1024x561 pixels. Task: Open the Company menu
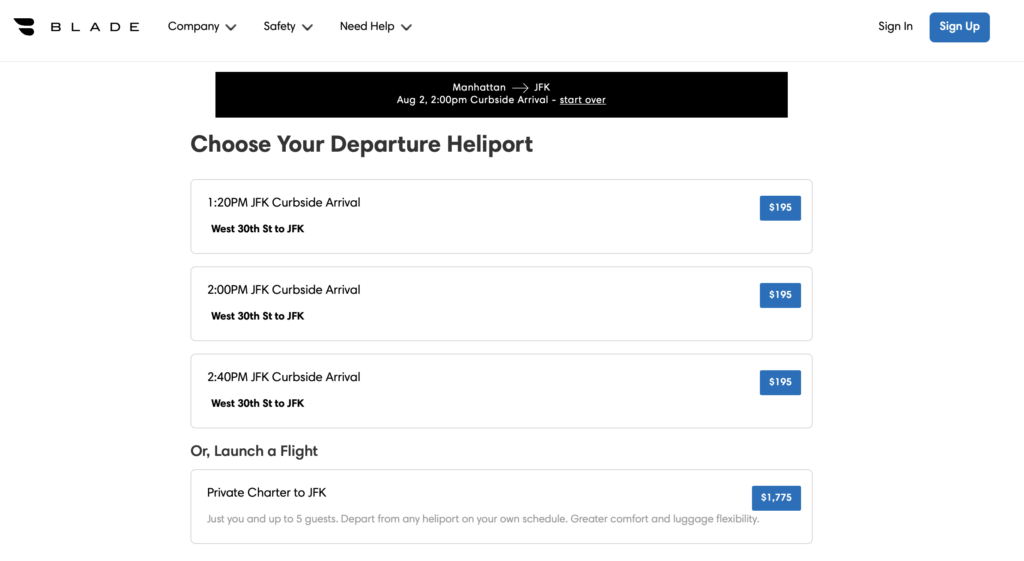pyautogui.click(x=194, y=27)
